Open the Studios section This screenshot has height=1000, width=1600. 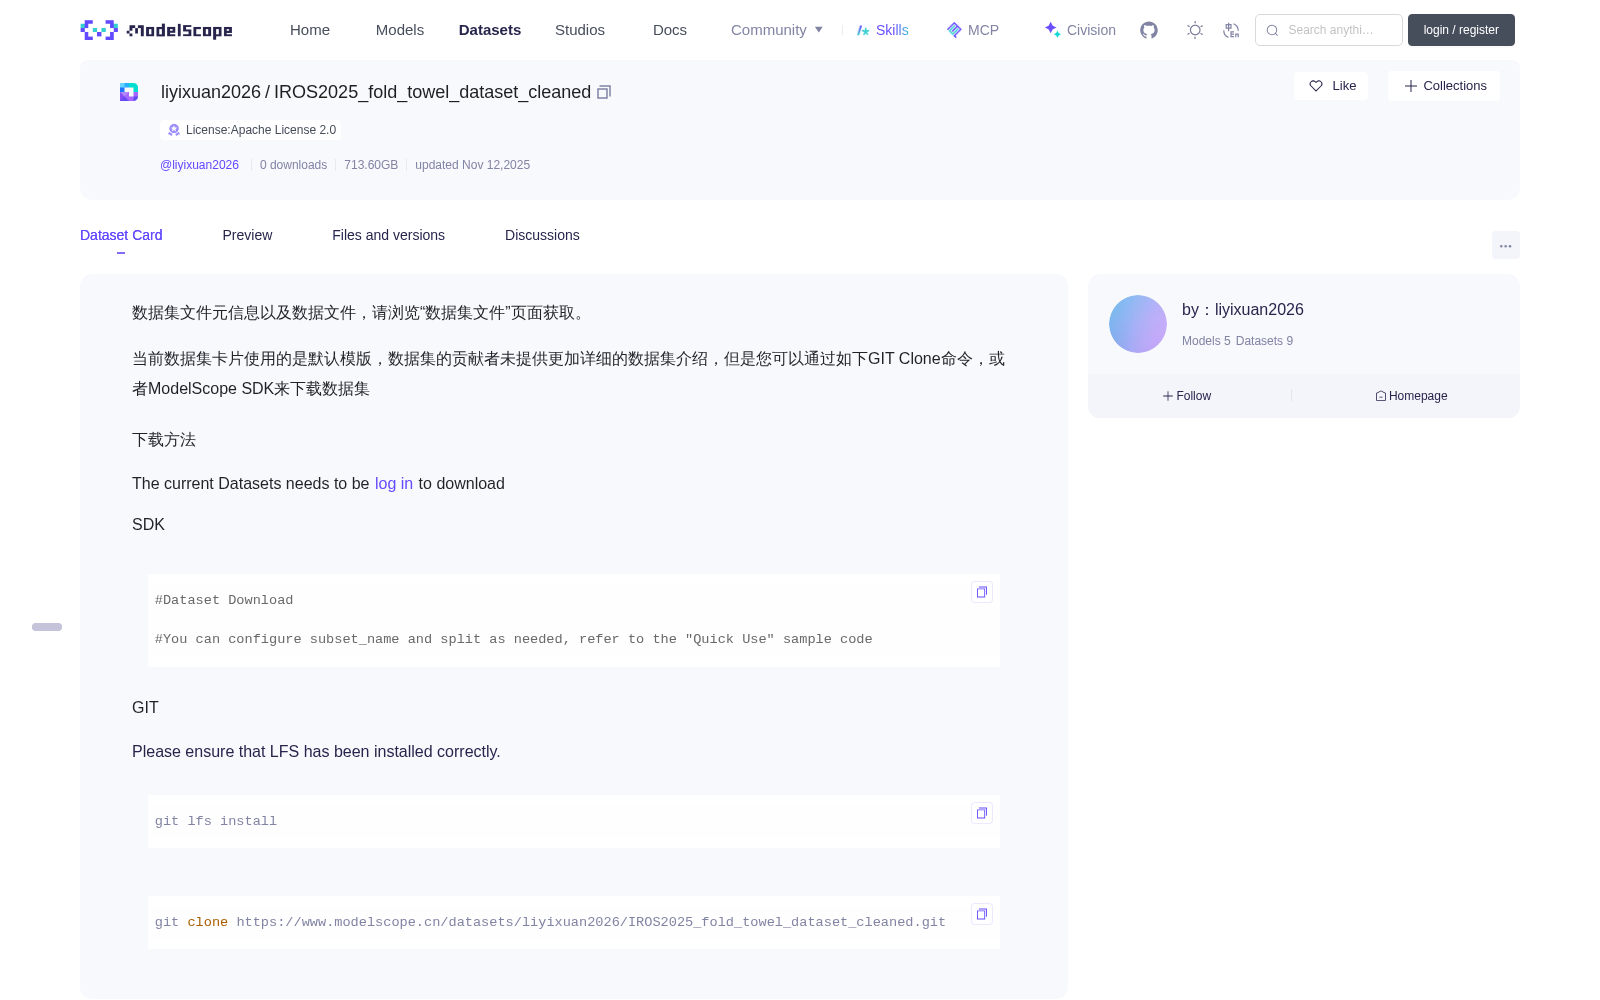click(580, 30)
